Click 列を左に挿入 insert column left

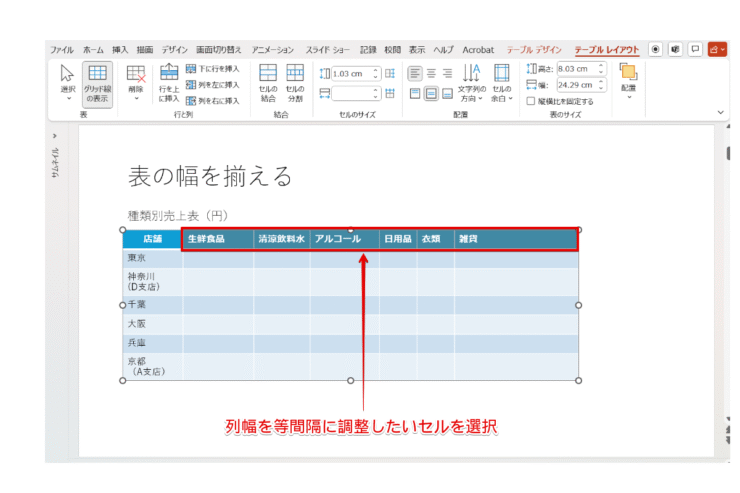click(213, 85)
